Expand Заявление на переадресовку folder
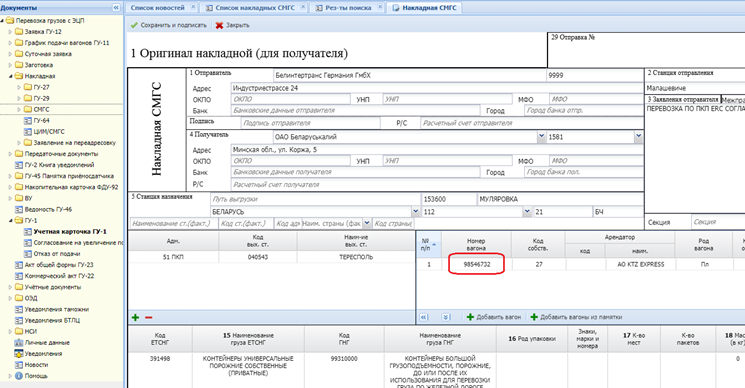Image resolution: width=745 pixels, height=388 pixels. [x=19, y=143]
